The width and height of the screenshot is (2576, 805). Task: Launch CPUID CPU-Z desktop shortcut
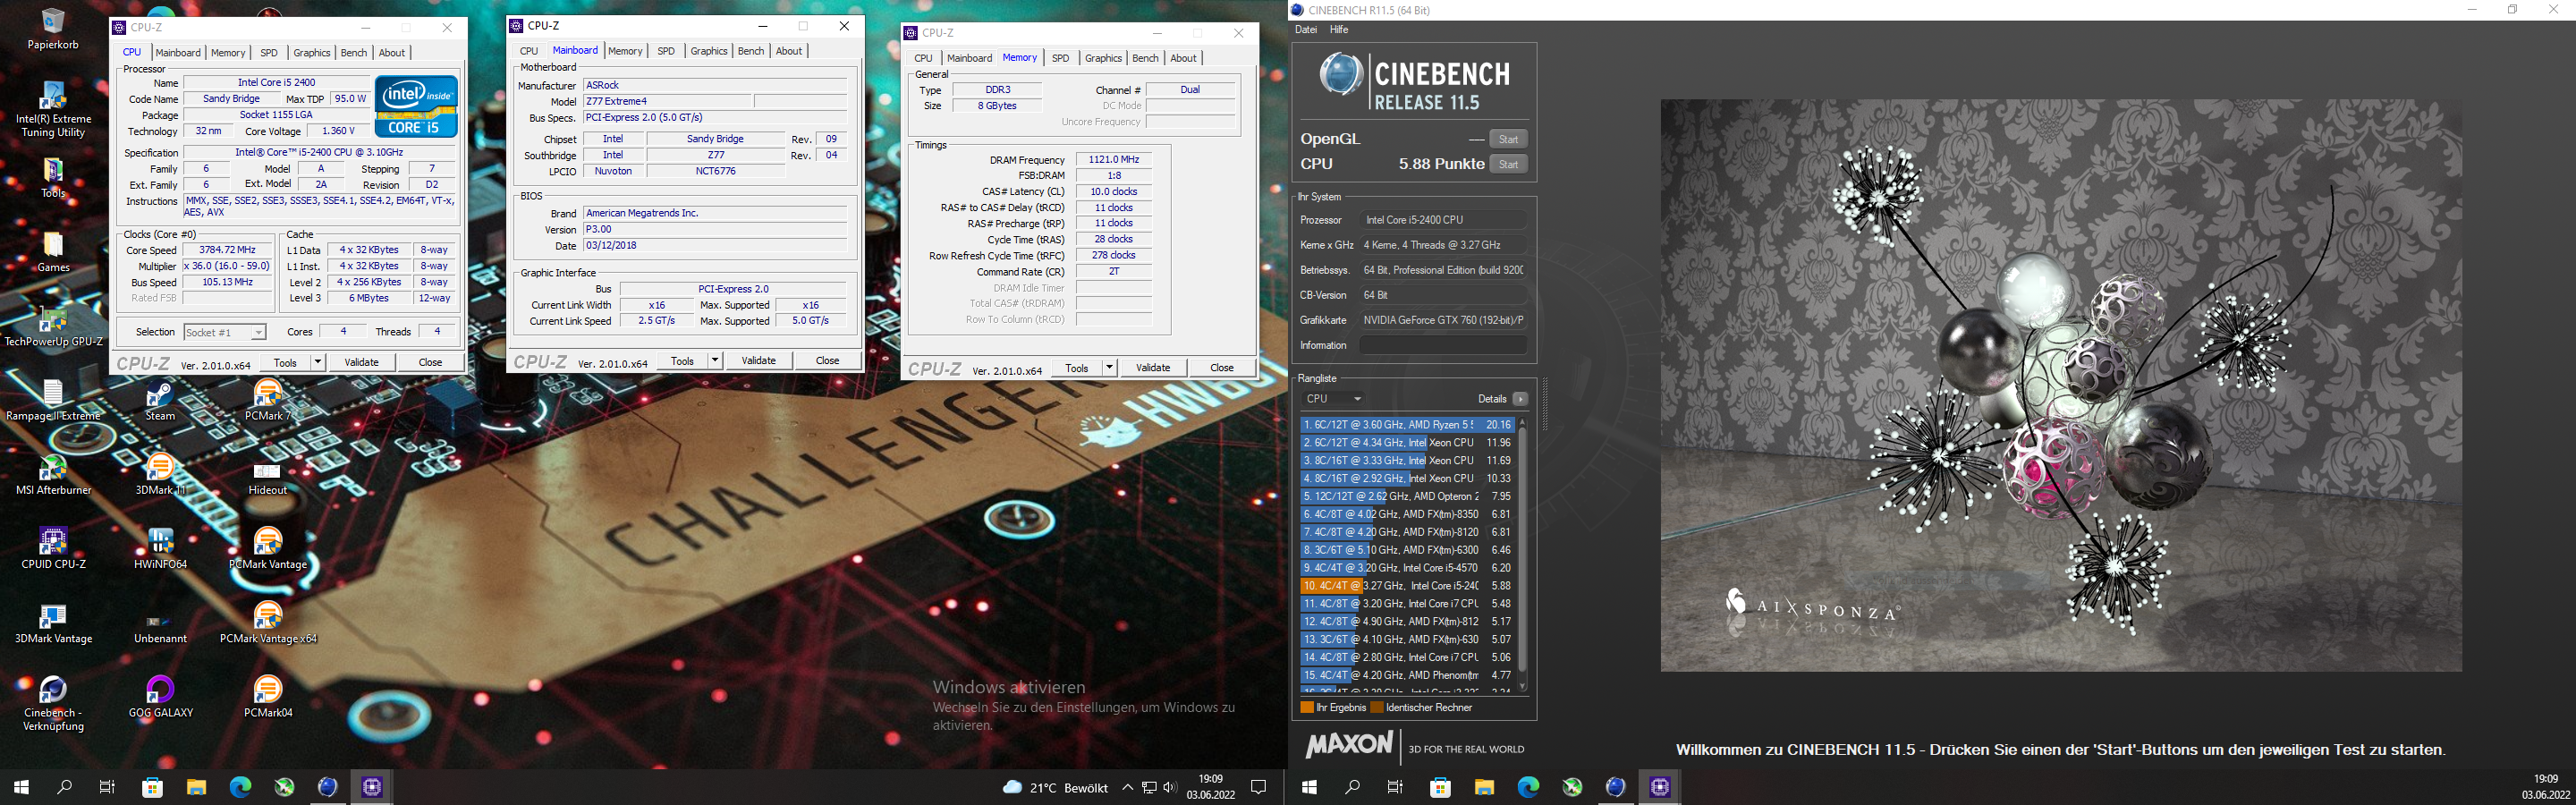tap(53, 550)
